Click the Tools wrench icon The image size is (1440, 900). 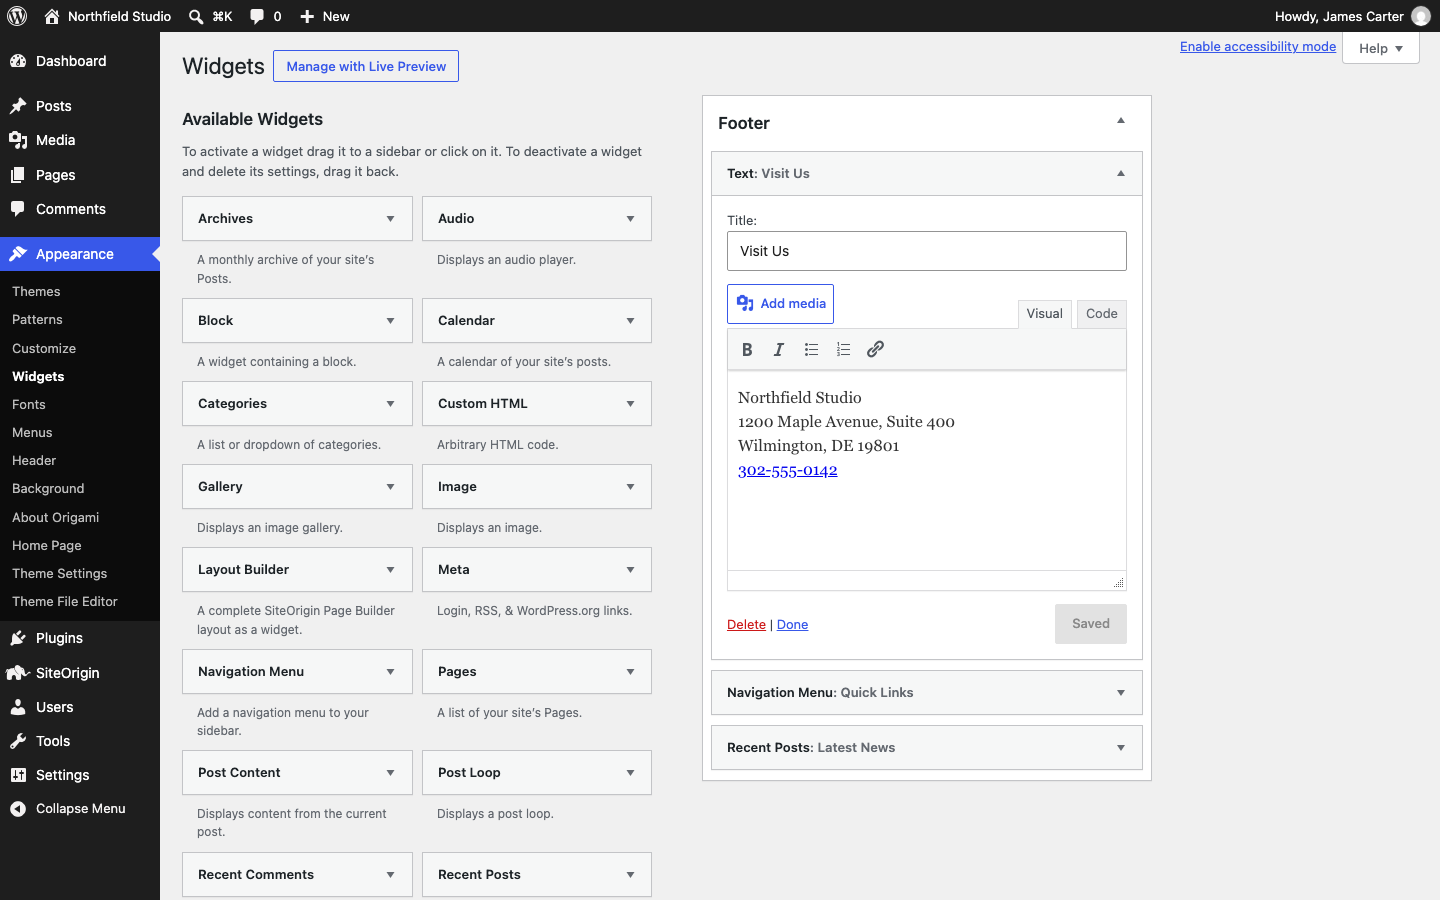tap(18, 741)
